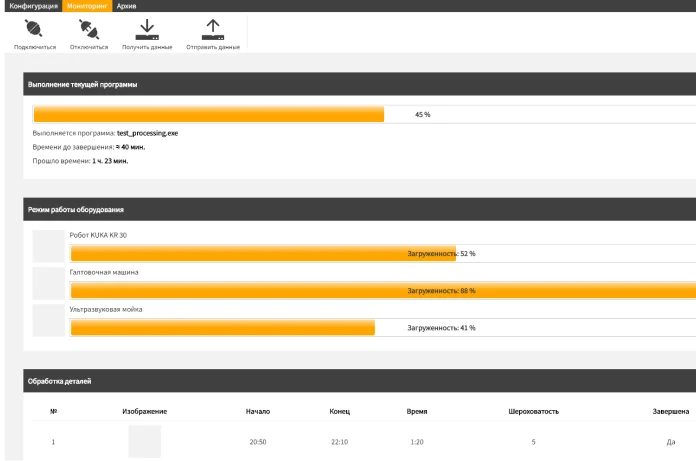The width and height of the screenshot is (696, 461).
Task: Click the Да completed cell
Action: (x=671, y=442)
